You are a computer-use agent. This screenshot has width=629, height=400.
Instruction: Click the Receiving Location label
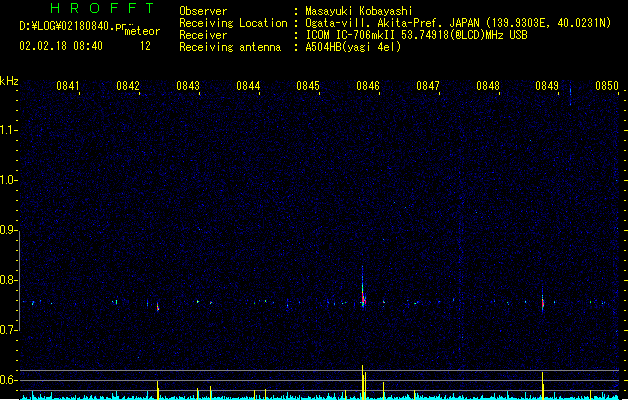(x=233, y=23)
